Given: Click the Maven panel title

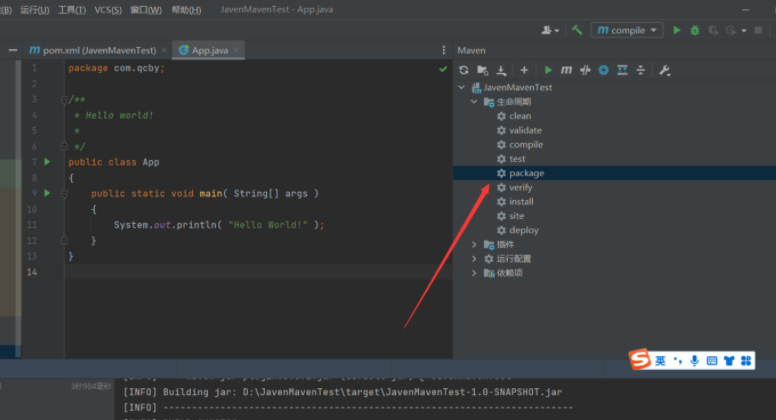Looking at the screenshot, I should (x=471, y=50).
